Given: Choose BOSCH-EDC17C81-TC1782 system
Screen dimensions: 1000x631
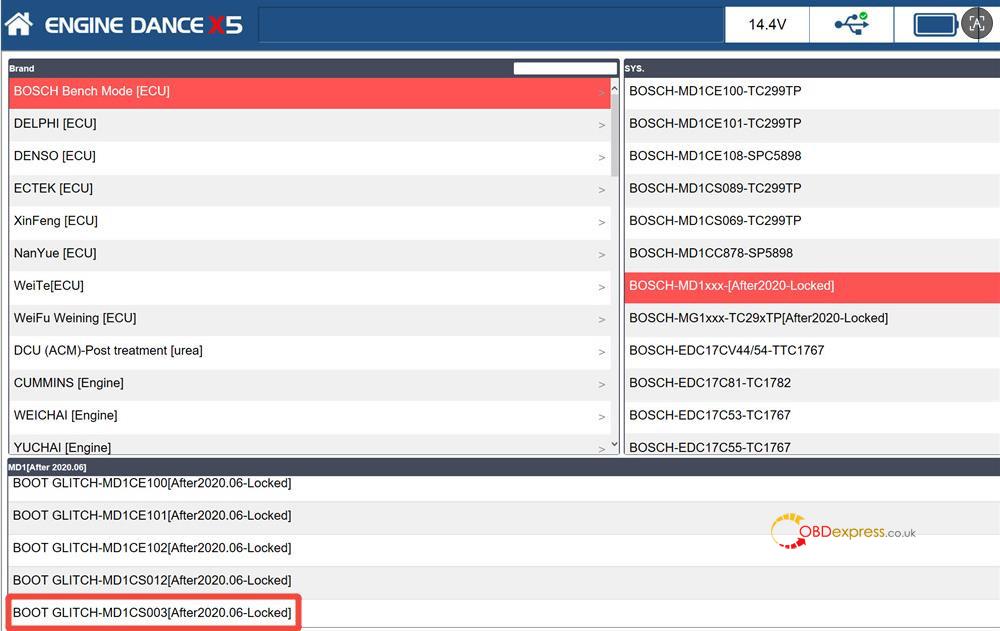Looking at the screenshot, I should coord(812,384).
